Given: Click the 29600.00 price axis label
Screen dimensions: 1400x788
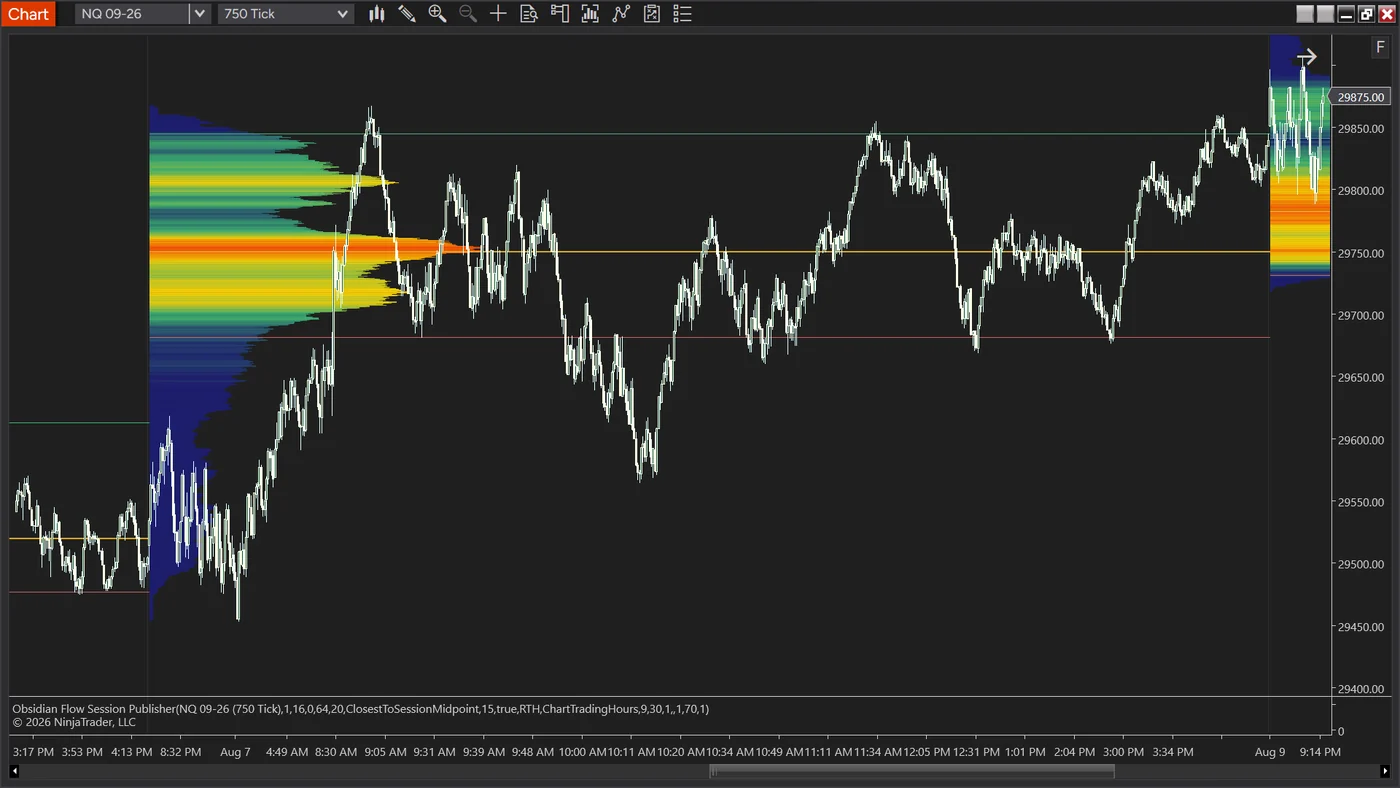Looking at the screenshot, I should [1361, 440].
